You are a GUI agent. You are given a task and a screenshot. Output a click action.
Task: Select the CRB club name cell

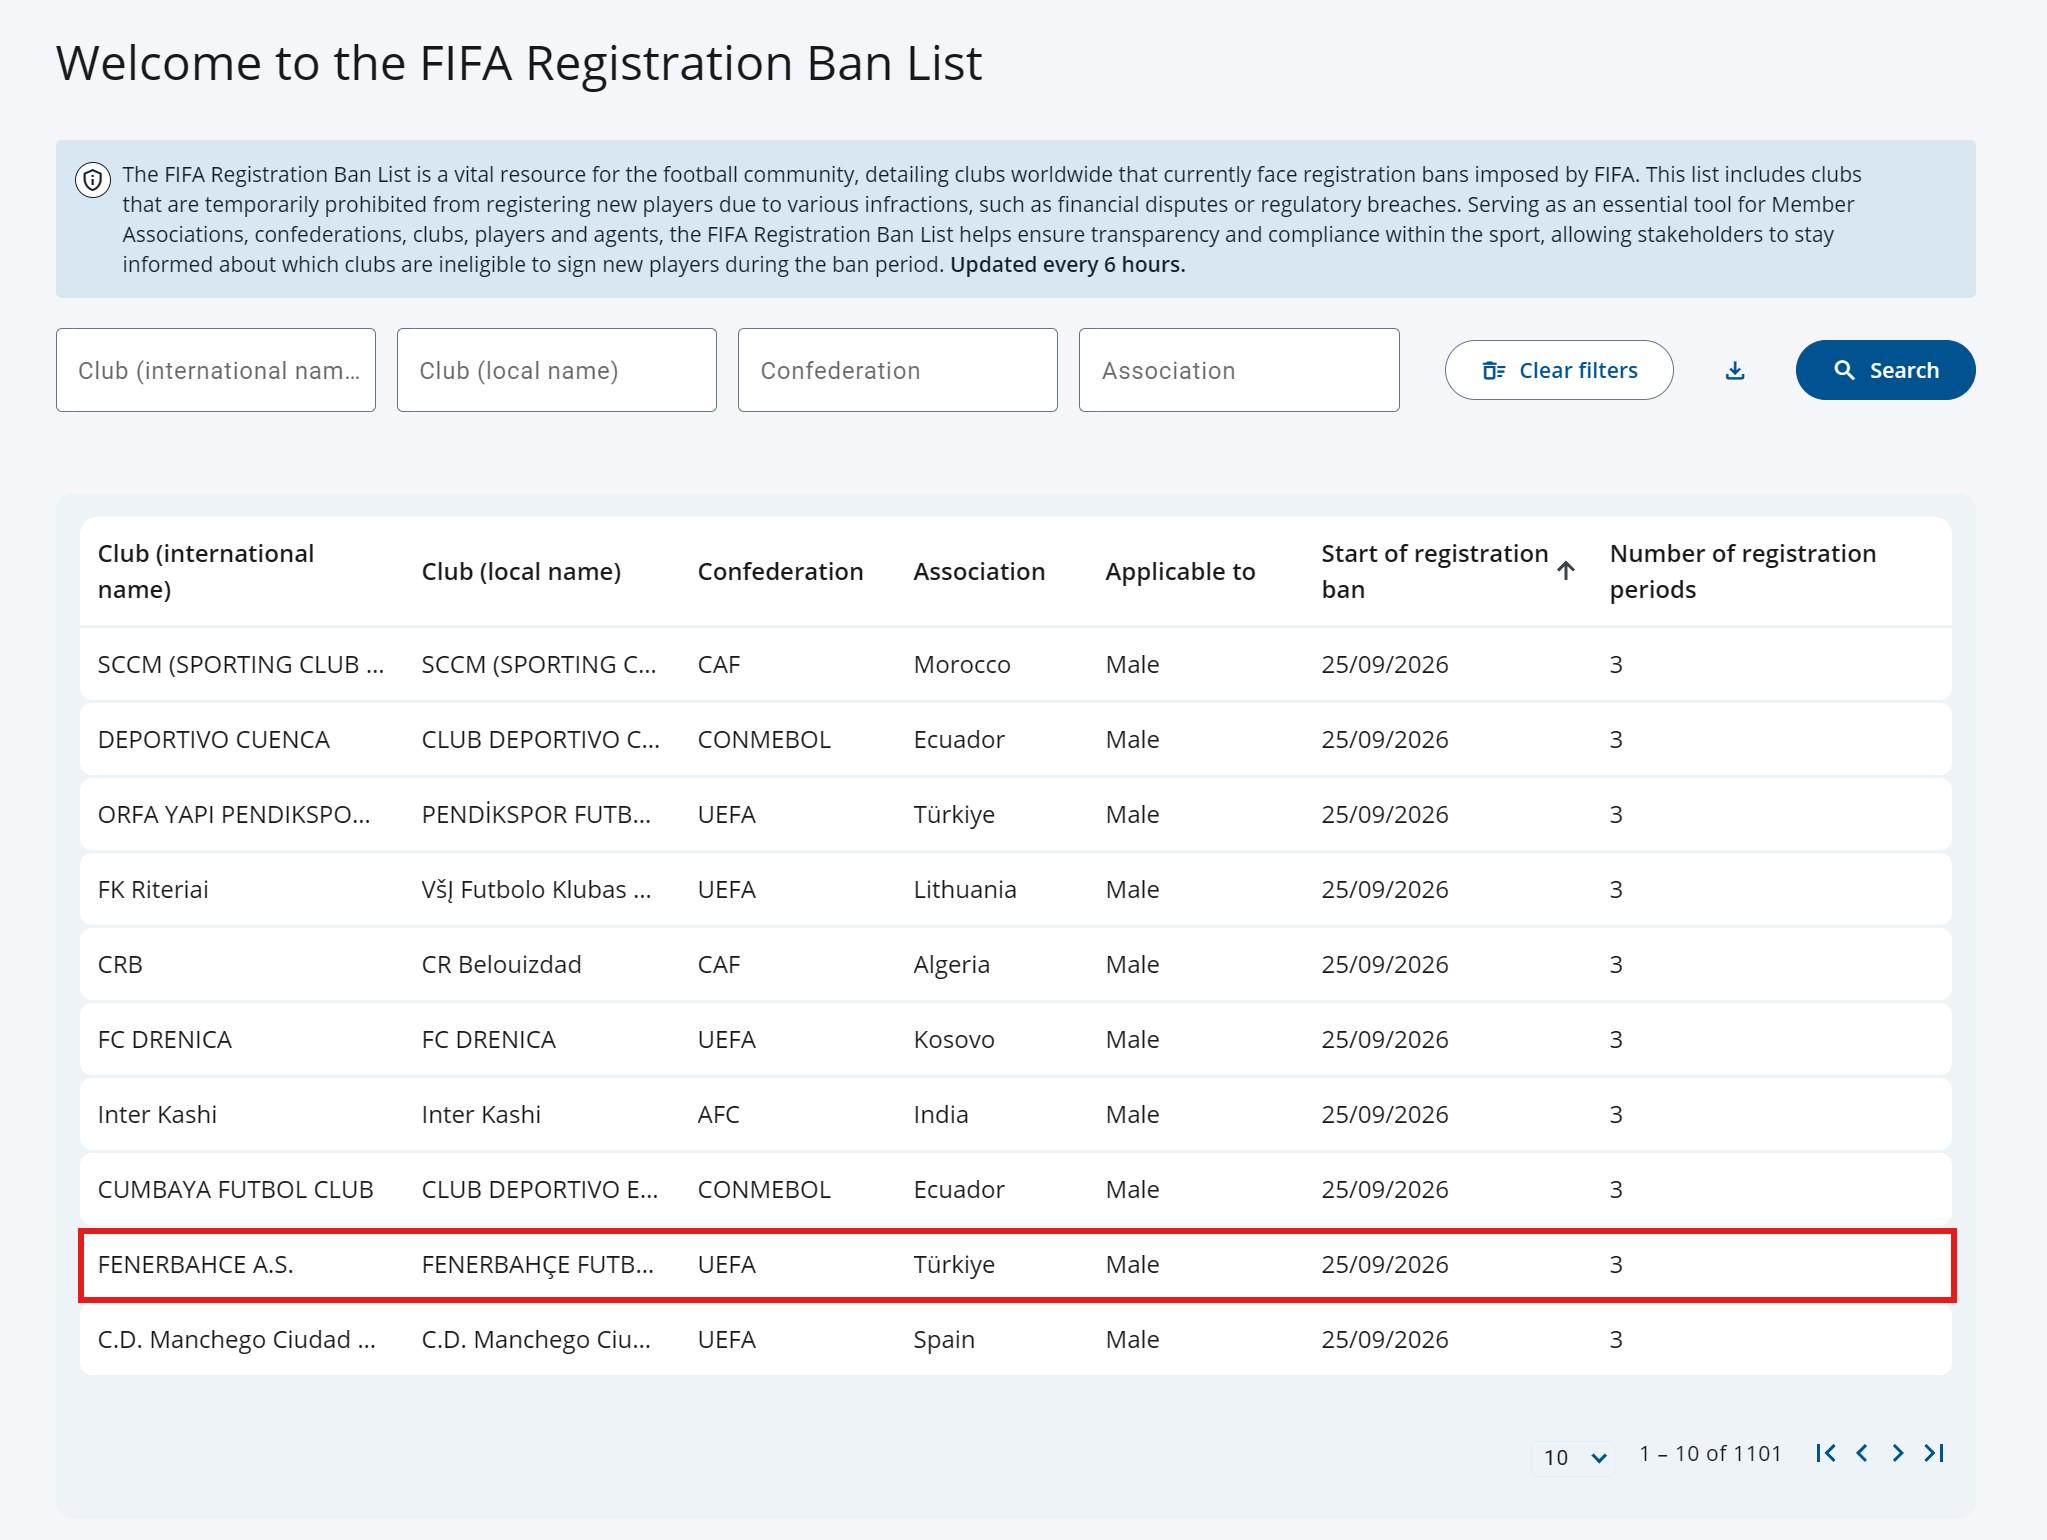coord(120,964)
